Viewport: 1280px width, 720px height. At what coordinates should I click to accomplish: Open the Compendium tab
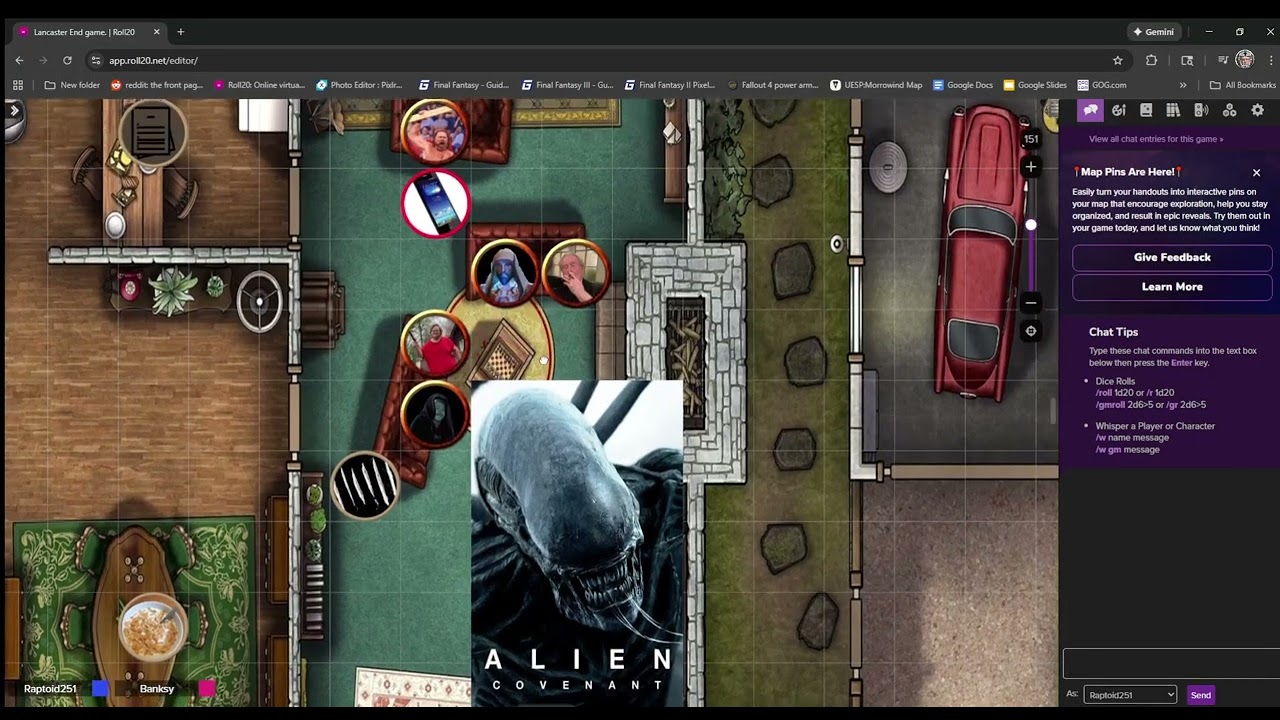tap(1173, 111)
